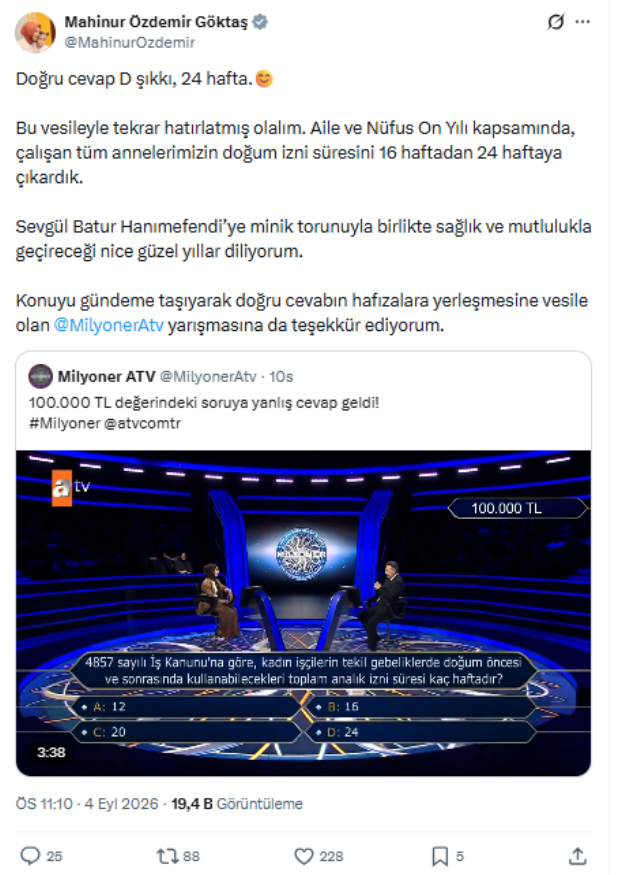Screen dimensions: 640x875
Task: Click the ÖS 11:10 · 4 Eyl 2026 timestamp
Action: pyautogui.click(x=87, y=804)
